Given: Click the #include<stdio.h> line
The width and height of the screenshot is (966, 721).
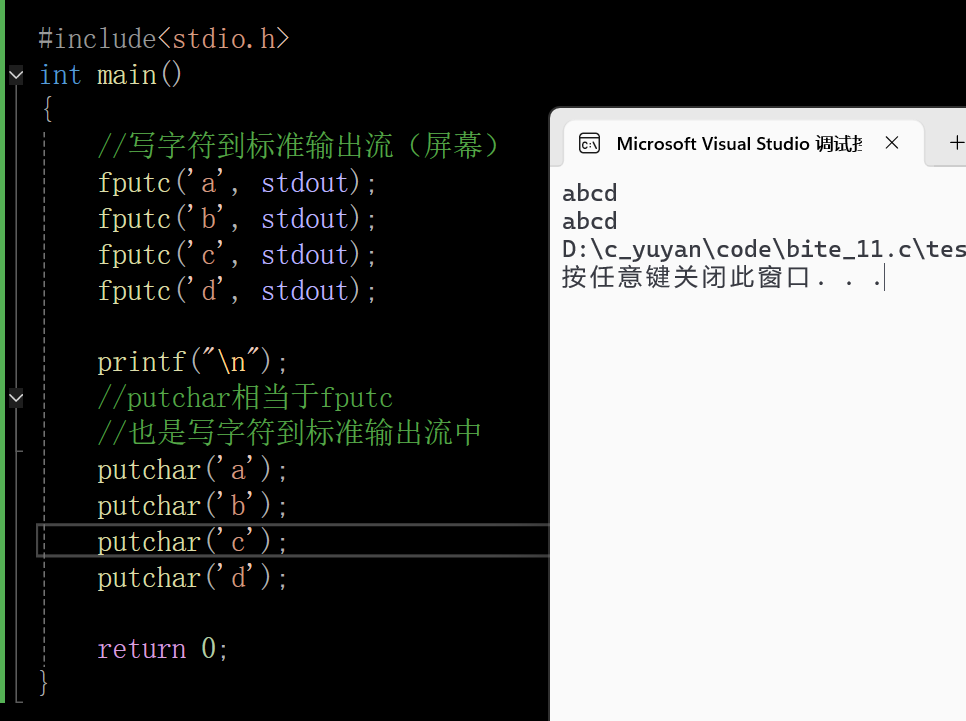Looking at the screenshot, I should coord(163,39).
